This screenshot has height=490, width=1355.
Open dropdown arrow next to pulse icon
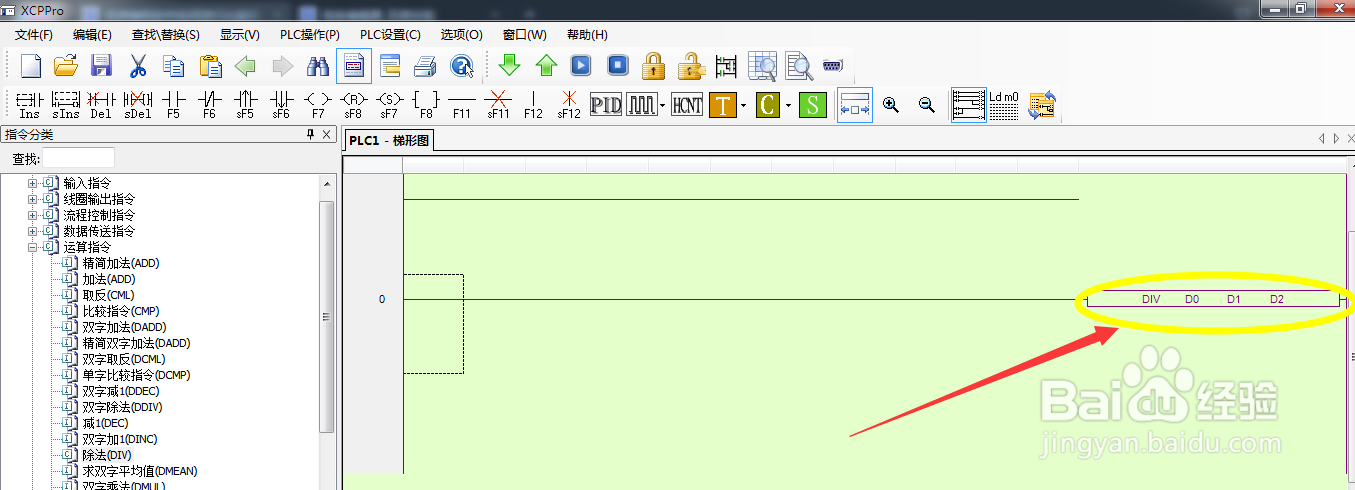(663, 104)
